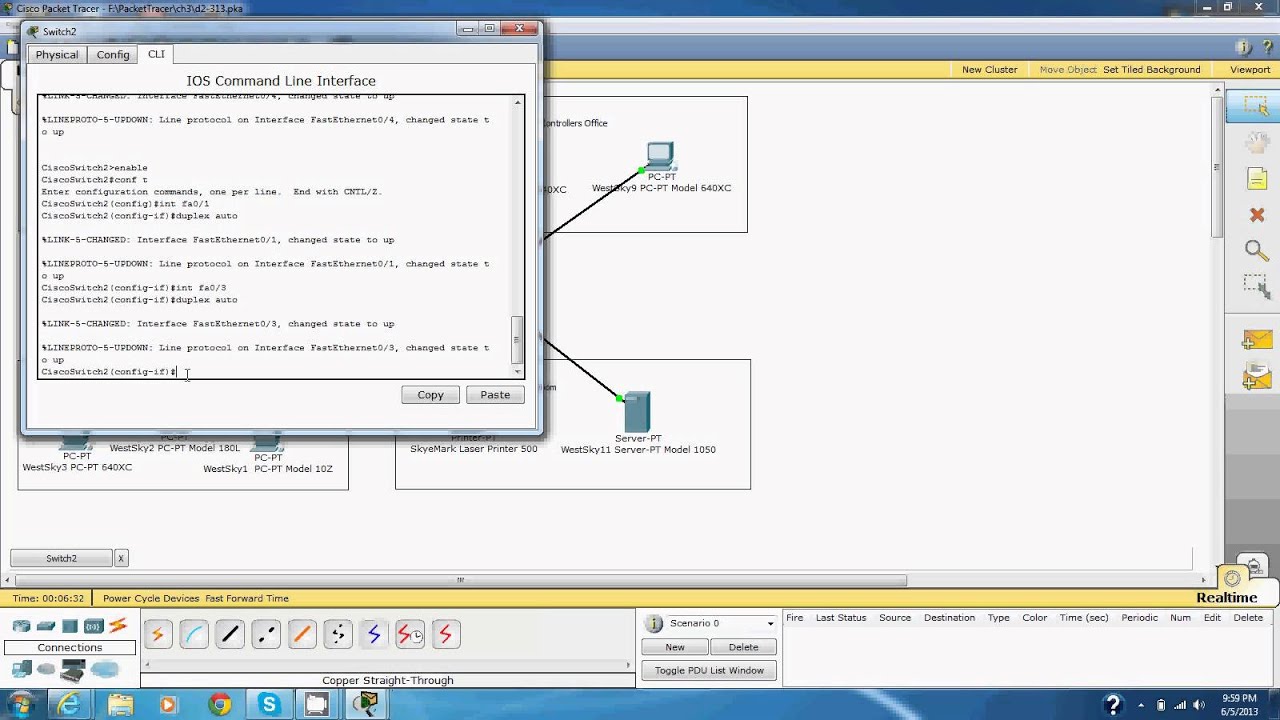Click Fast Forward Time

click(247, 598)
